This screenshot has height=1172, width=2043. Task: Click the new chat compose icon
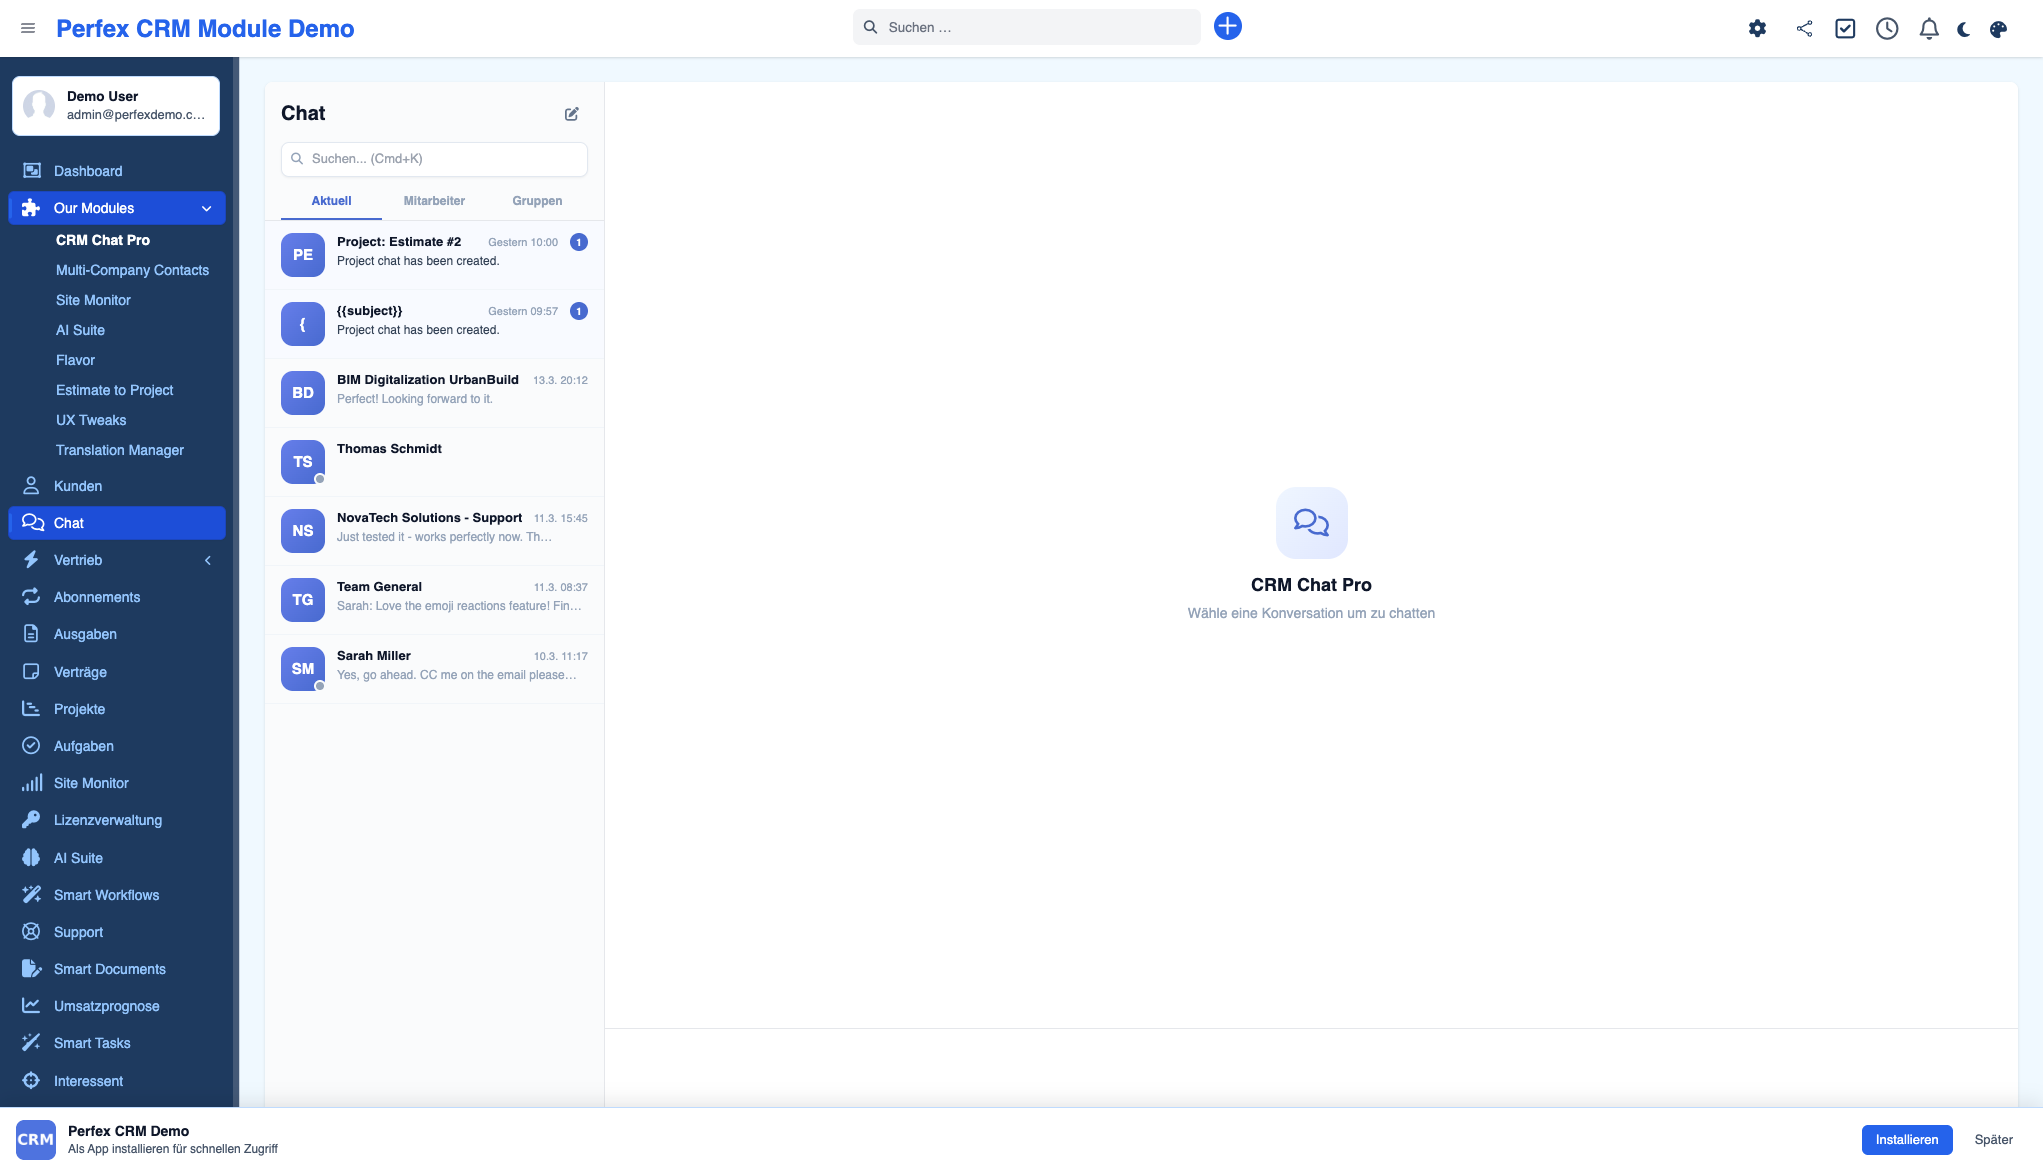coord(571,114)
